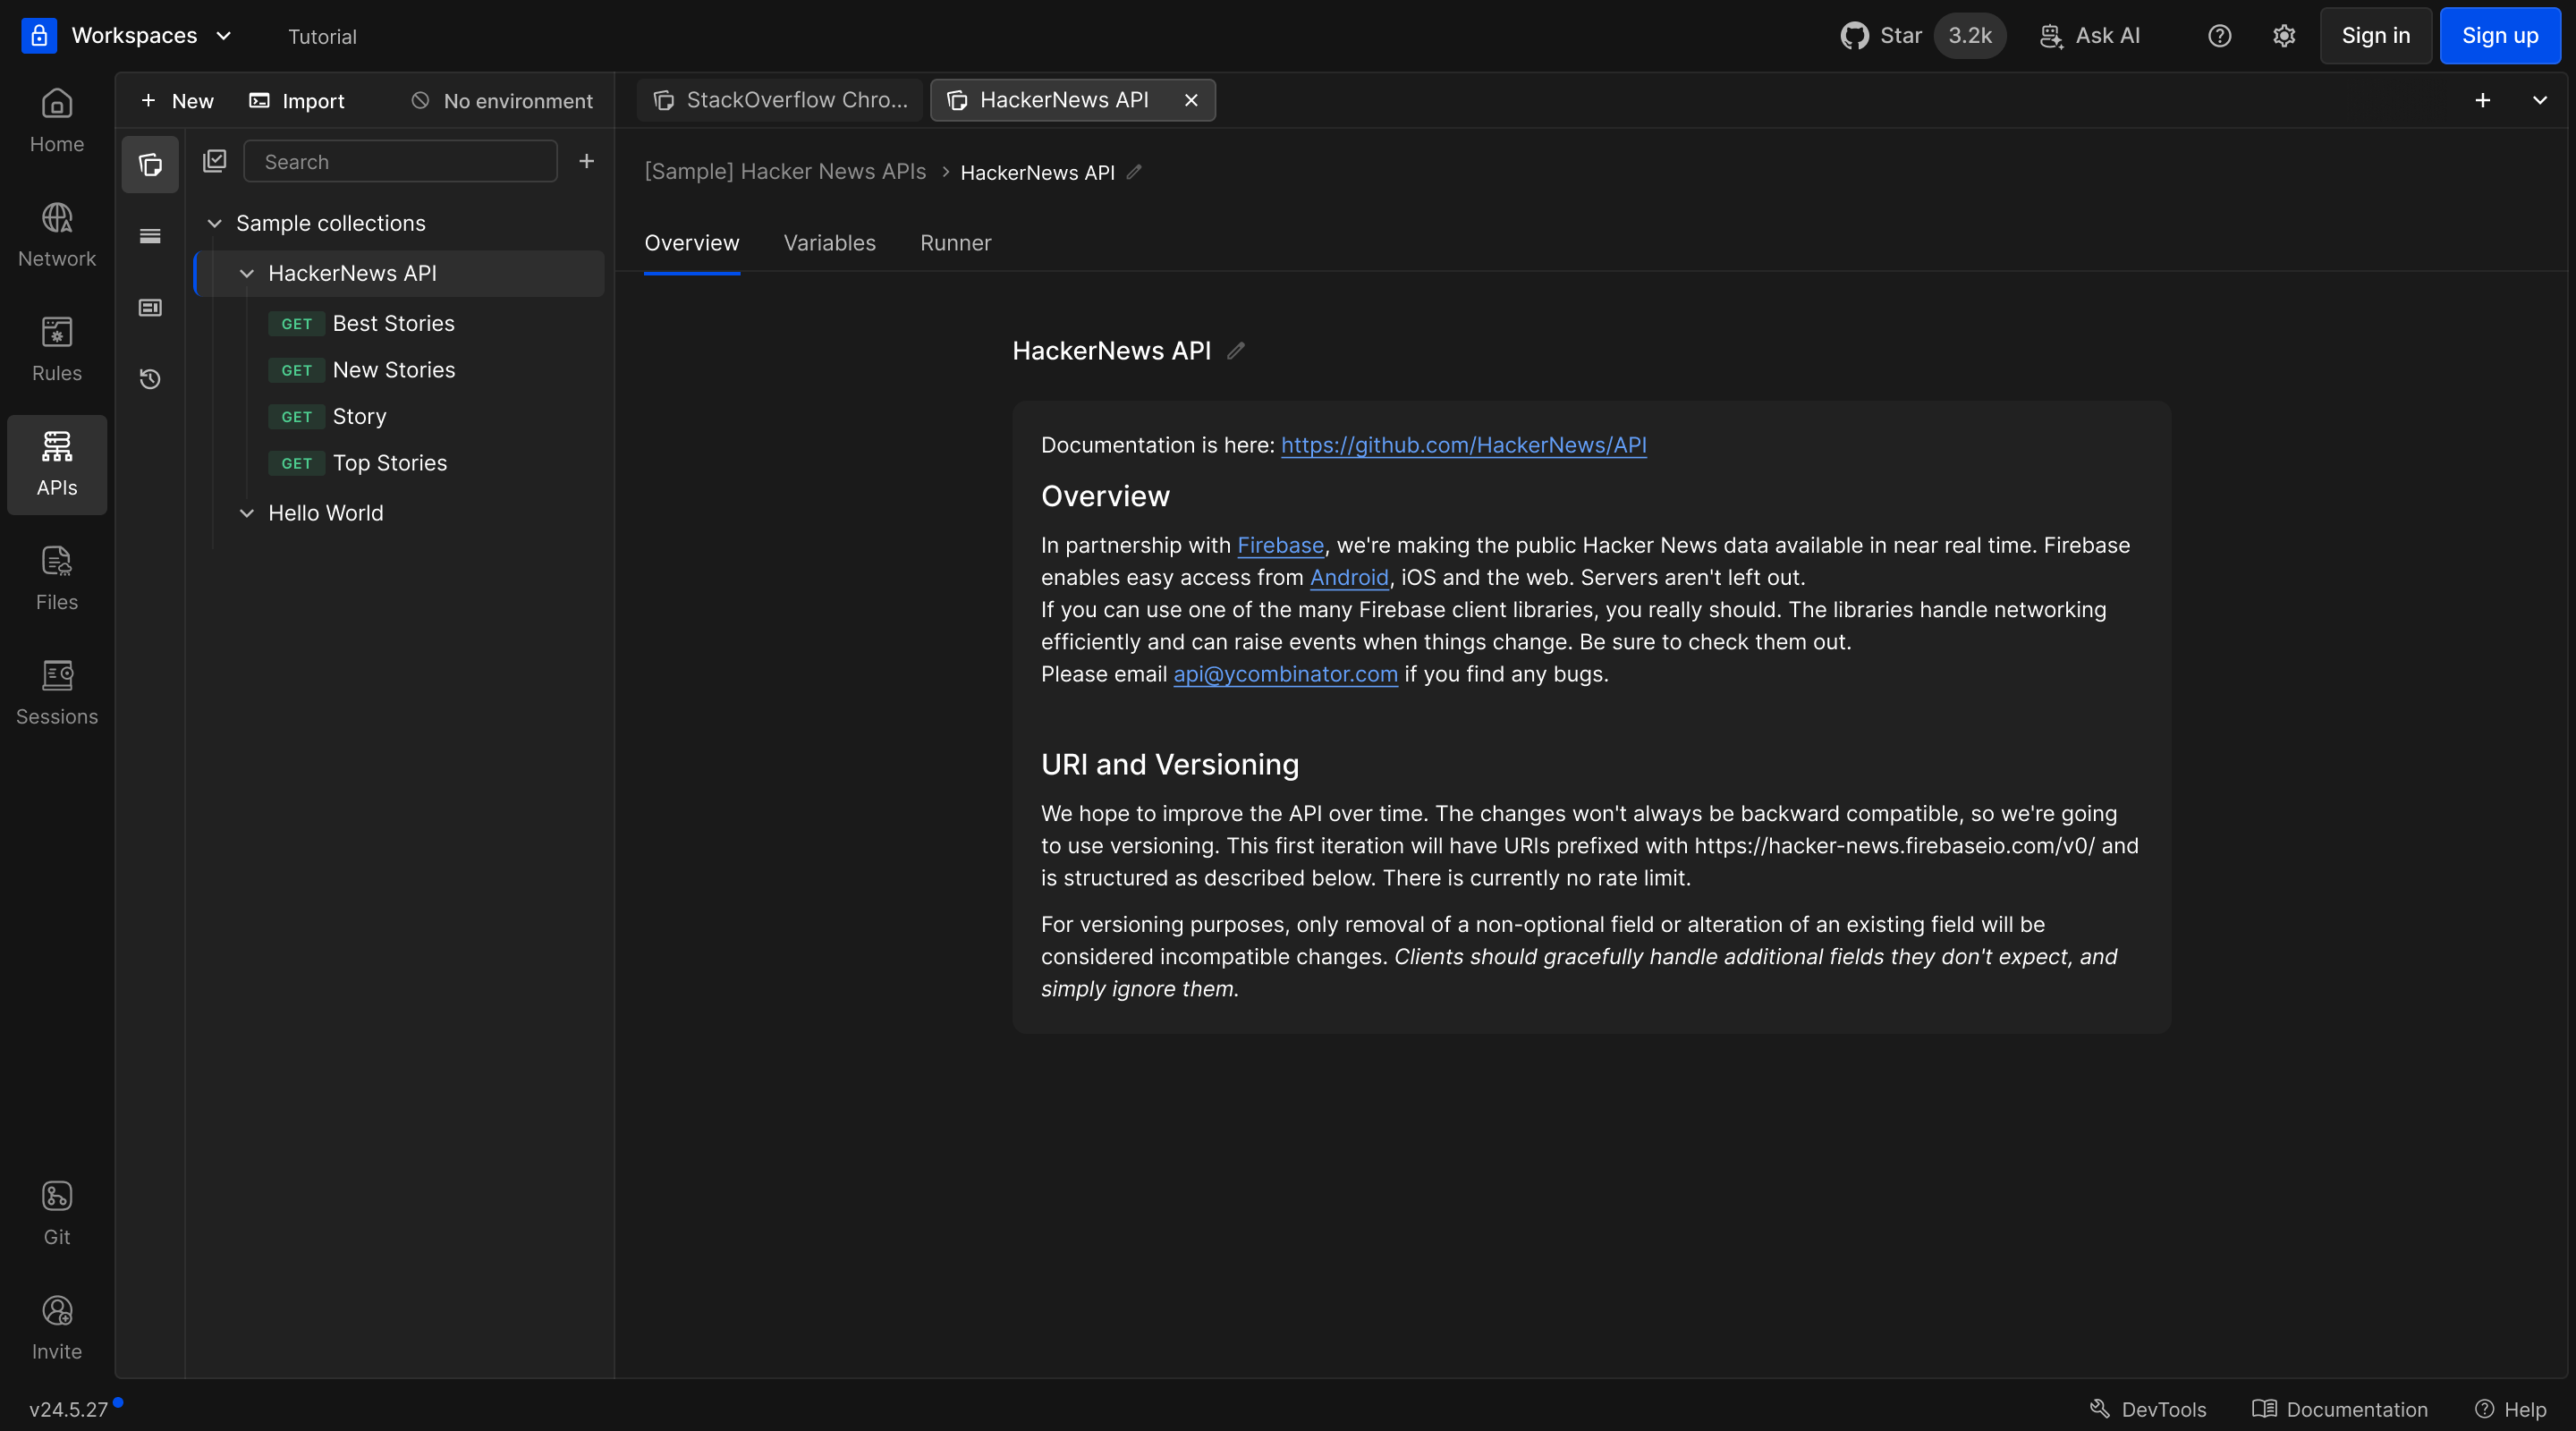Open the Tutorial link

click(322, 37)
